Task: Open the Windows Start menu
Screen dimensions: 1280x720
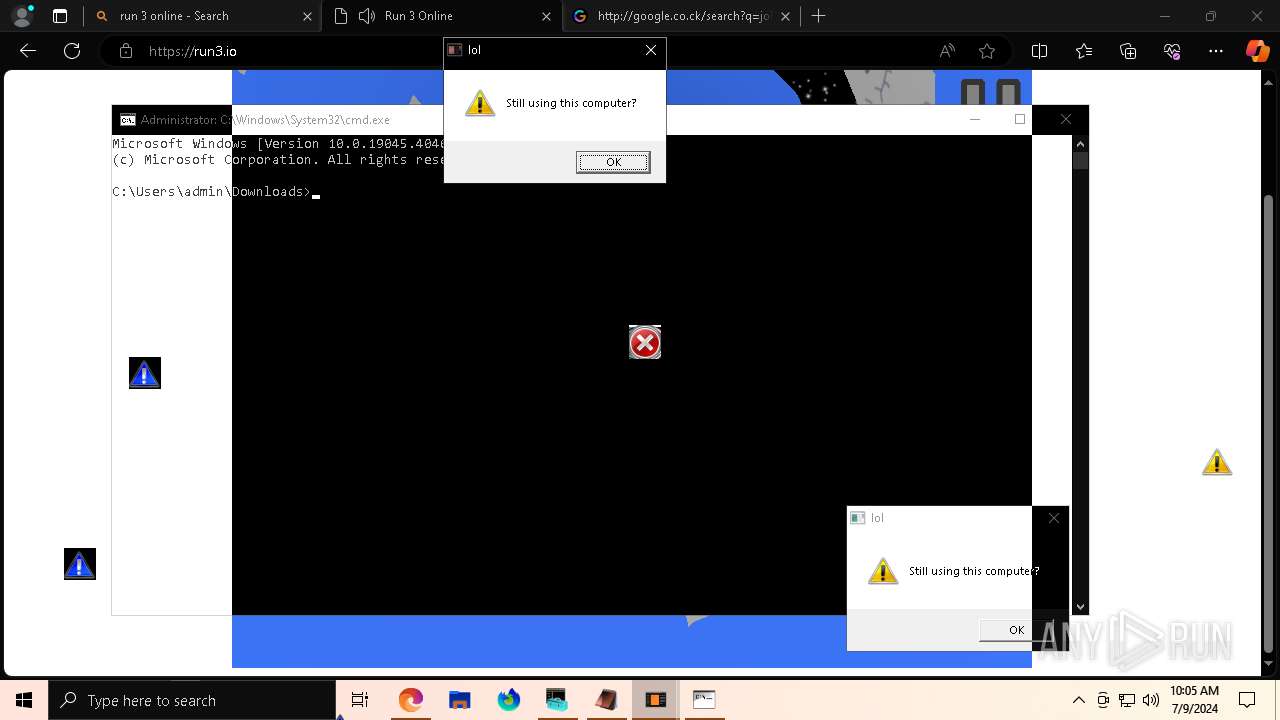Action: (24, 700)
